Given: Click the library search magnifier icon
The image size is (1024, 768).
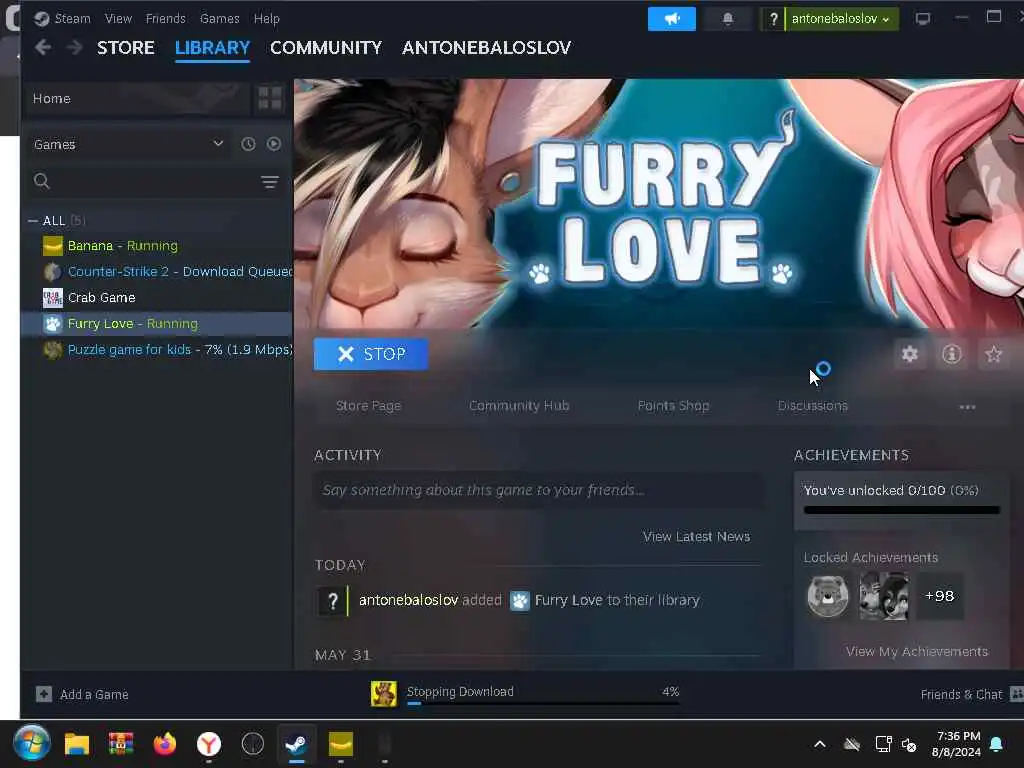Looking at the screenshot, I should (x=42, y=182).
